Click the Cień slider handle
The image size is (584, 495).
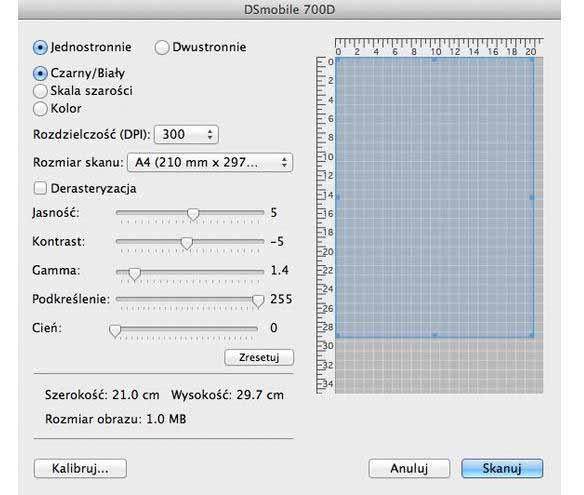click(x=115, y=330)
